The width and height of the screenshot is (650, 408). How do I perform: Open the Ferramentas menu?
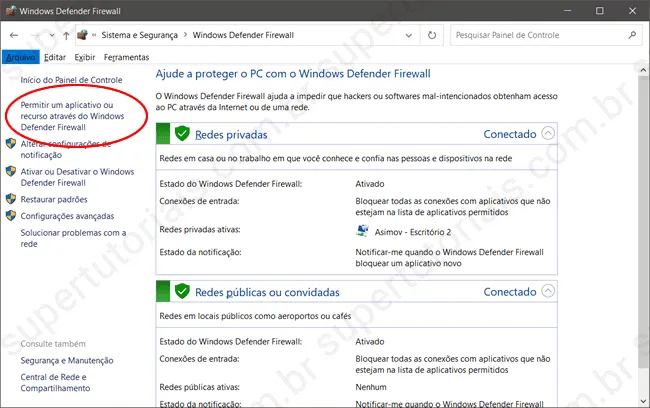[126, 57]
